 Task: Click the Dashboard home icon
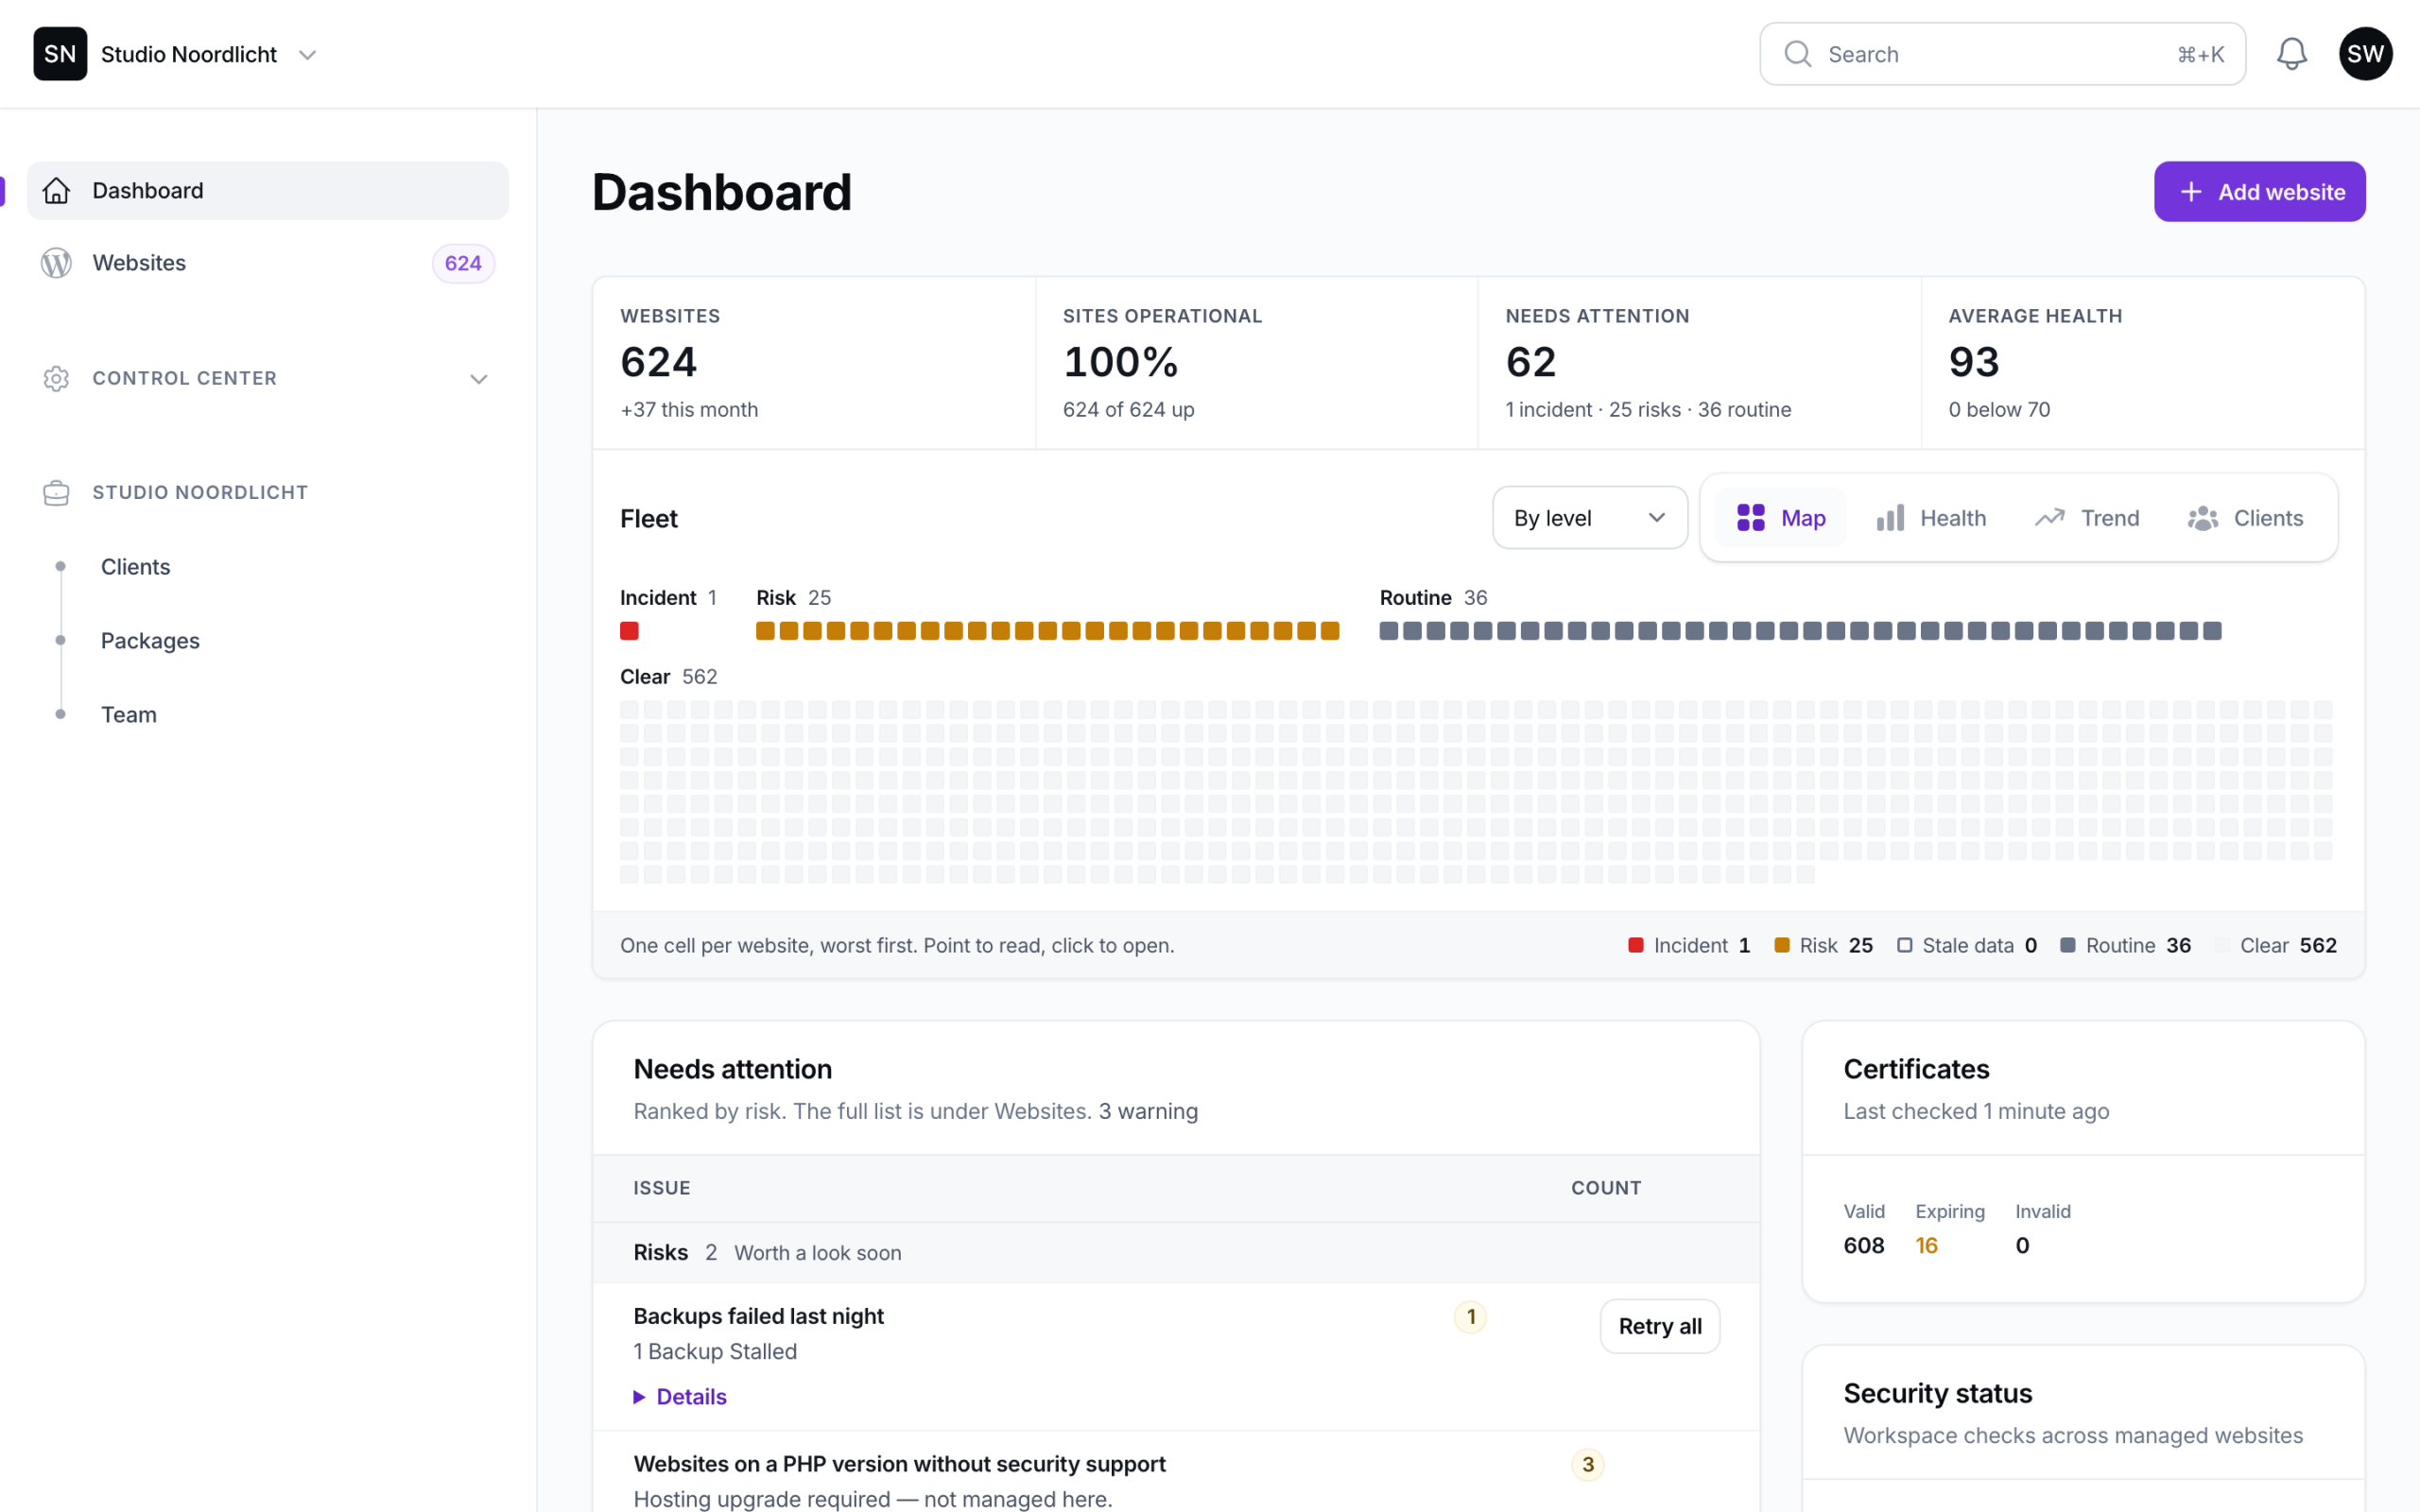point(57,190)
